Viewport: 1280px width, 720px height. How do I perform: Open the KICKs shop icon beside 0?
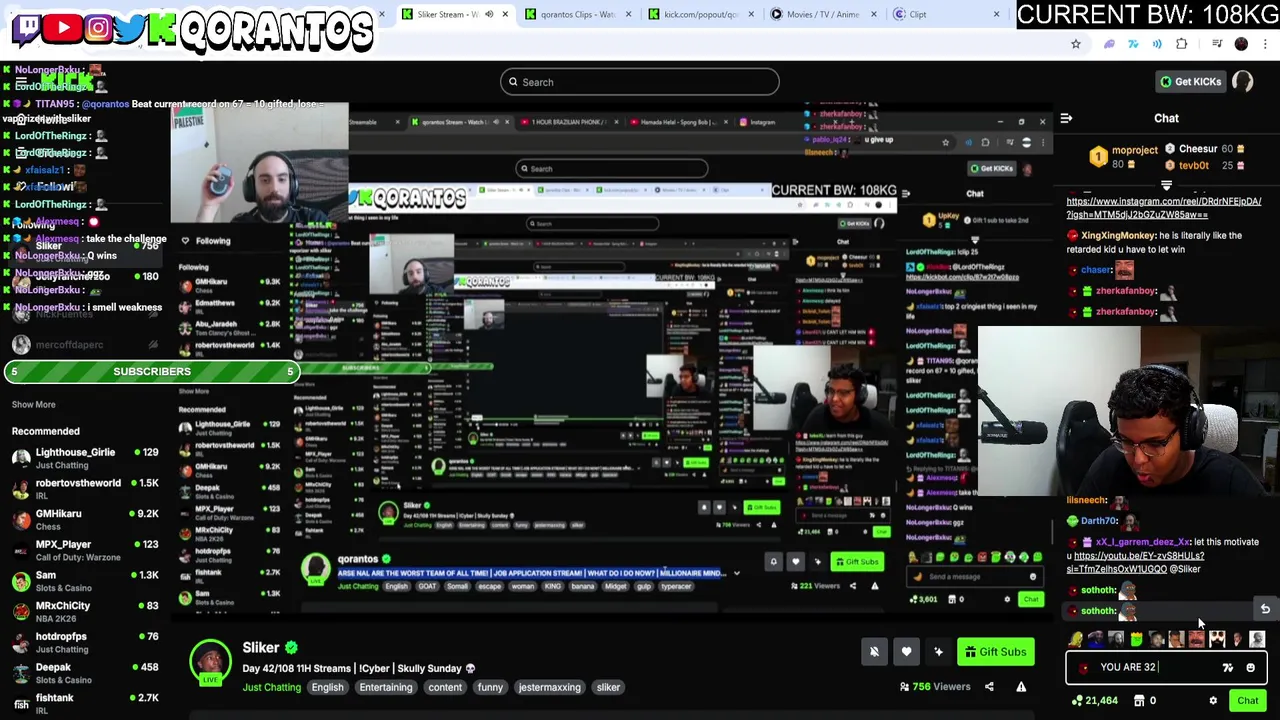pos(1138,701)
